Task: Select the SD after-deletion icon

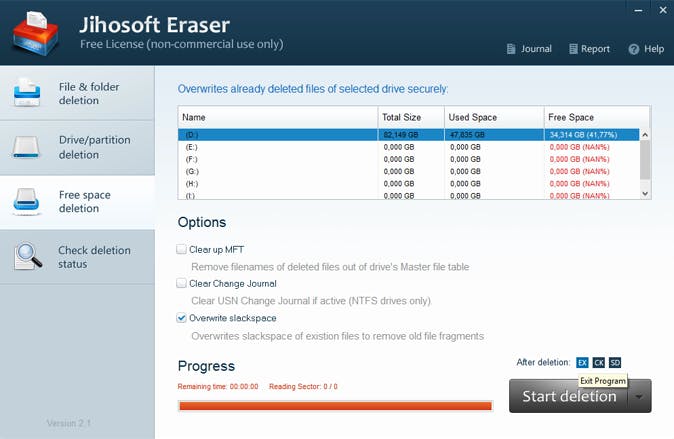Action: click(x=615, y=362)
